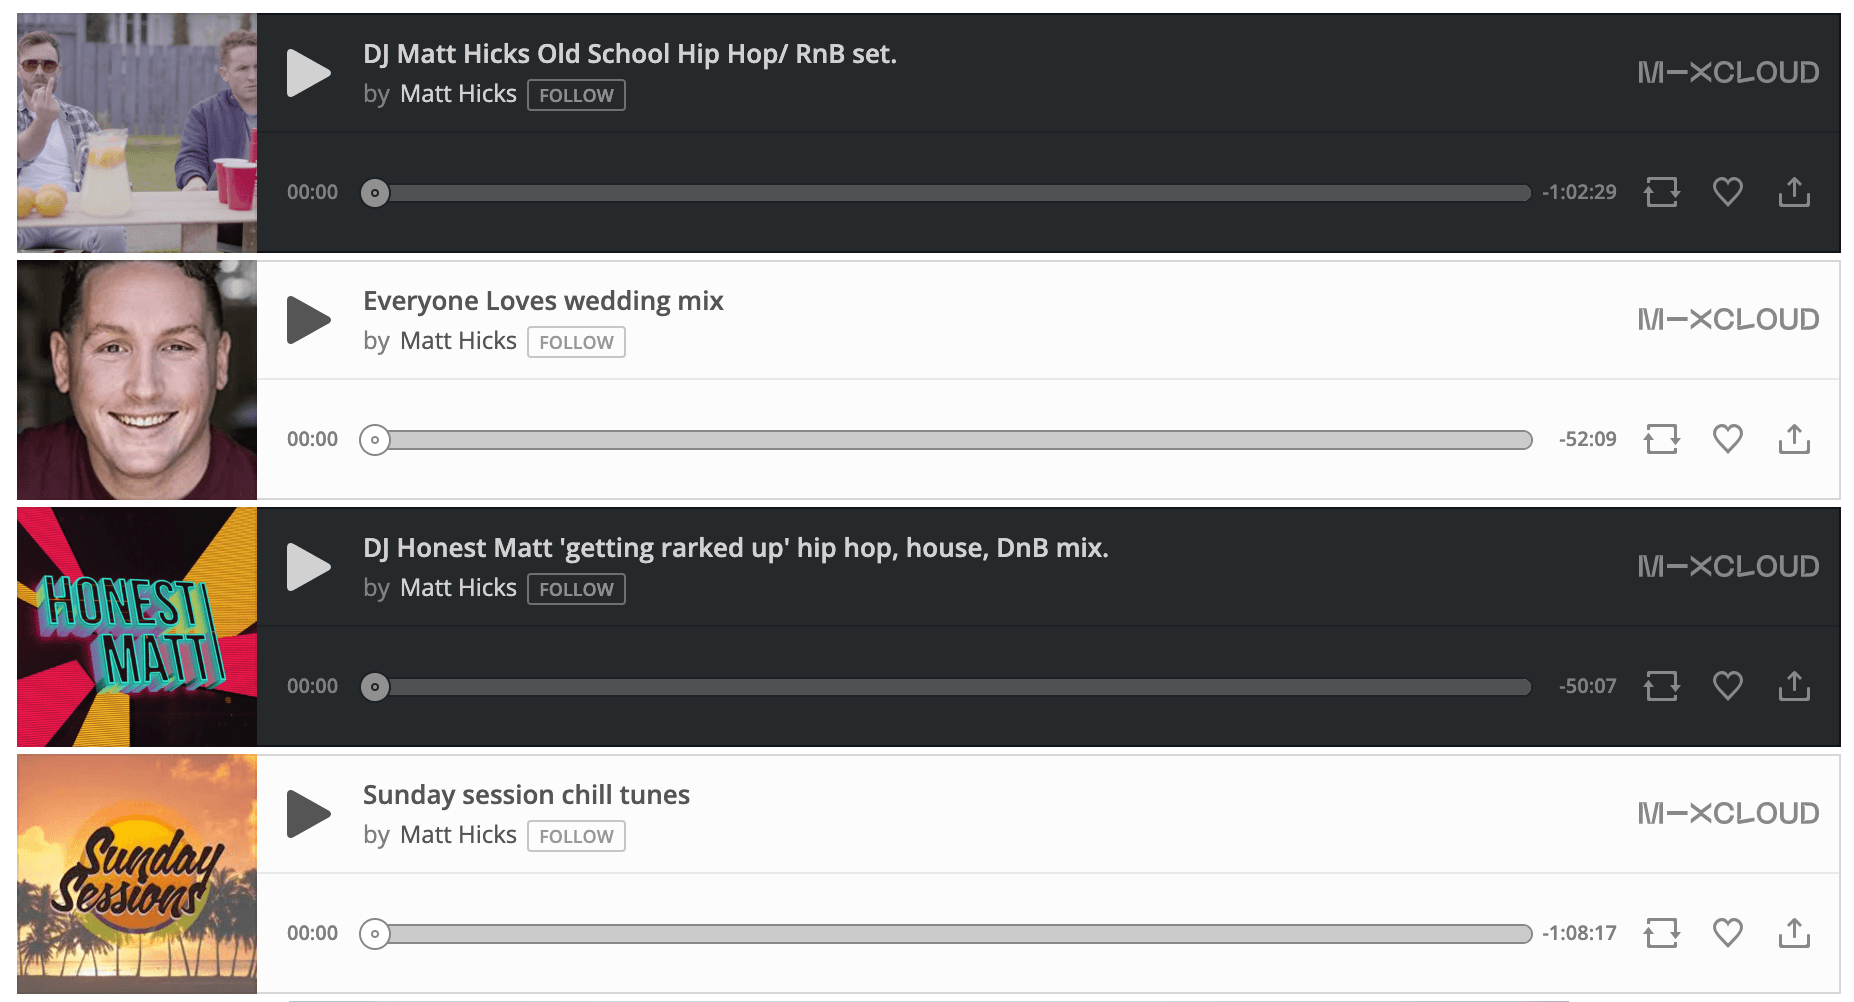Image resolution: width=1854 pixels, height=1002 pixels.
Task: Favorite the DJ Honest Matt mix
Action: click(1727, 686)
